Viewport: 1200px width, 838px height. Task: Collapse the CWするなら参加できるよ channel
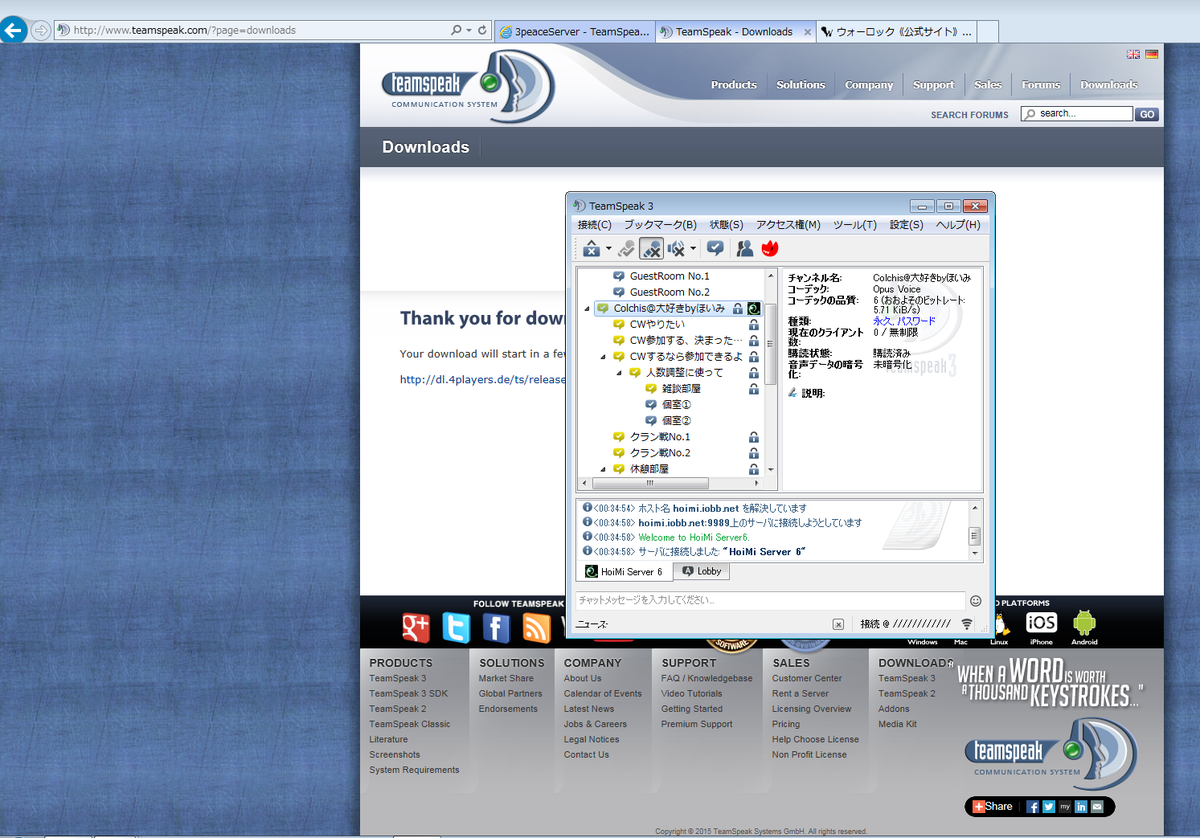click(x=603, y=357)
